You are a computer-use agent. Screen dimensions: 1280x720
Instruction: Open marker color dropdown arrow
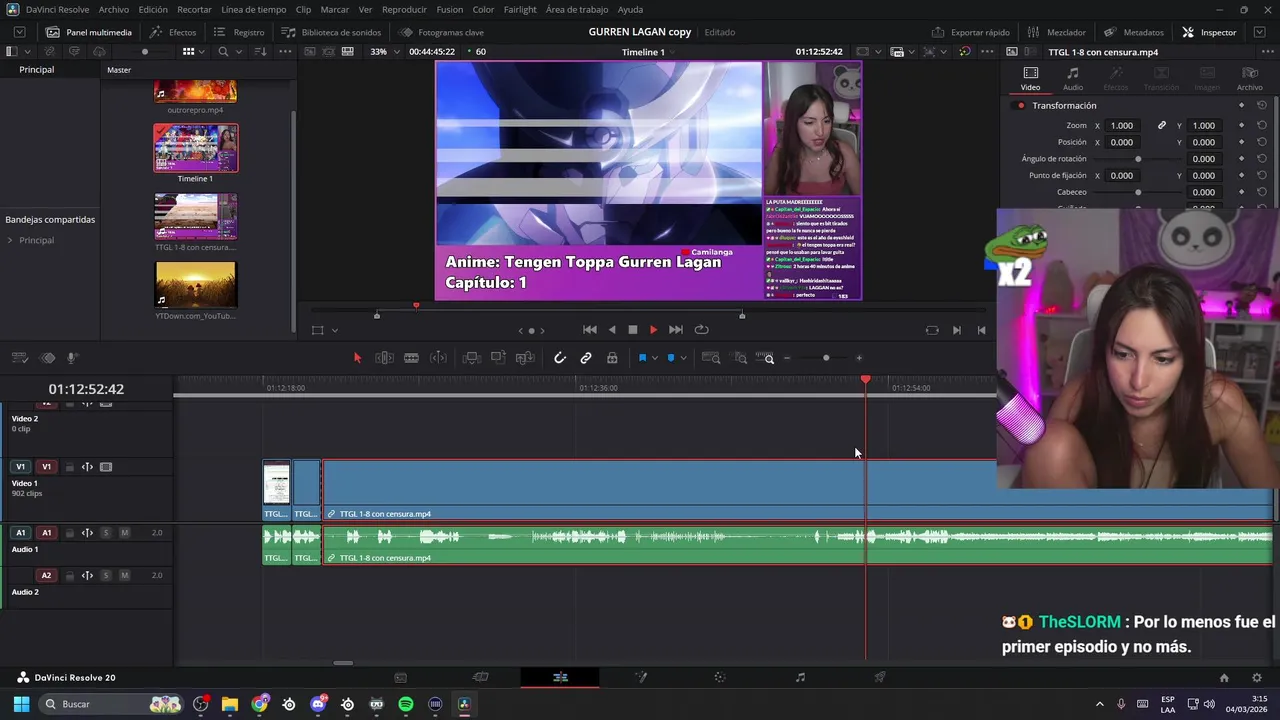pos(683,358)
